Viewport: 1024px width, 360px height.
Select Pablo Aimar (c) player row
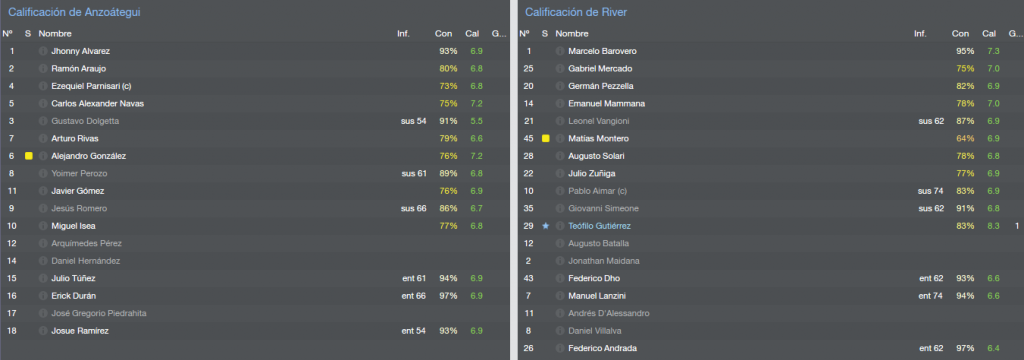click(771, 191)
